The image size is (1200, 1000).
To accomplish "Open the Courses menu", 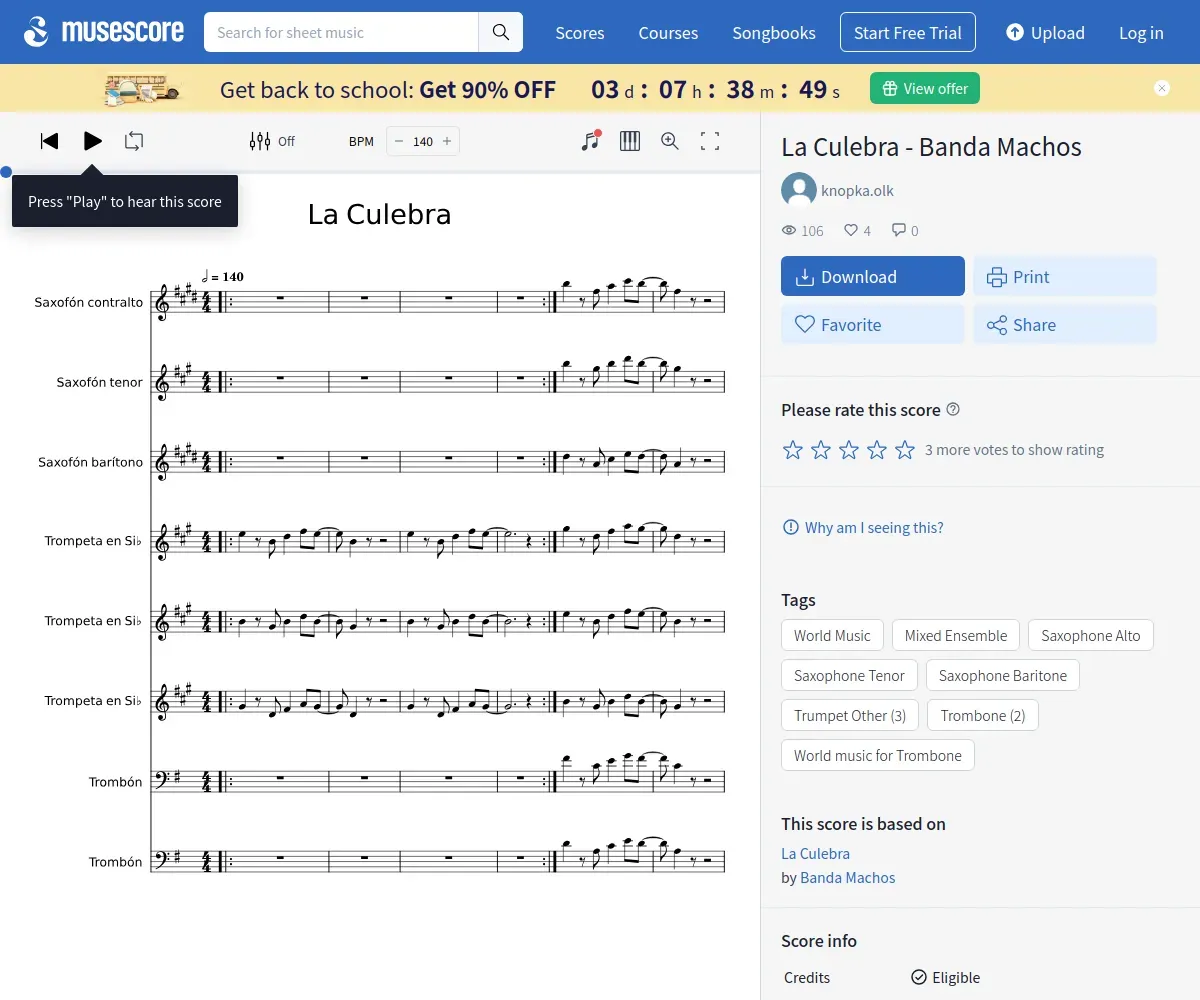I will click(x=668, y=33).
